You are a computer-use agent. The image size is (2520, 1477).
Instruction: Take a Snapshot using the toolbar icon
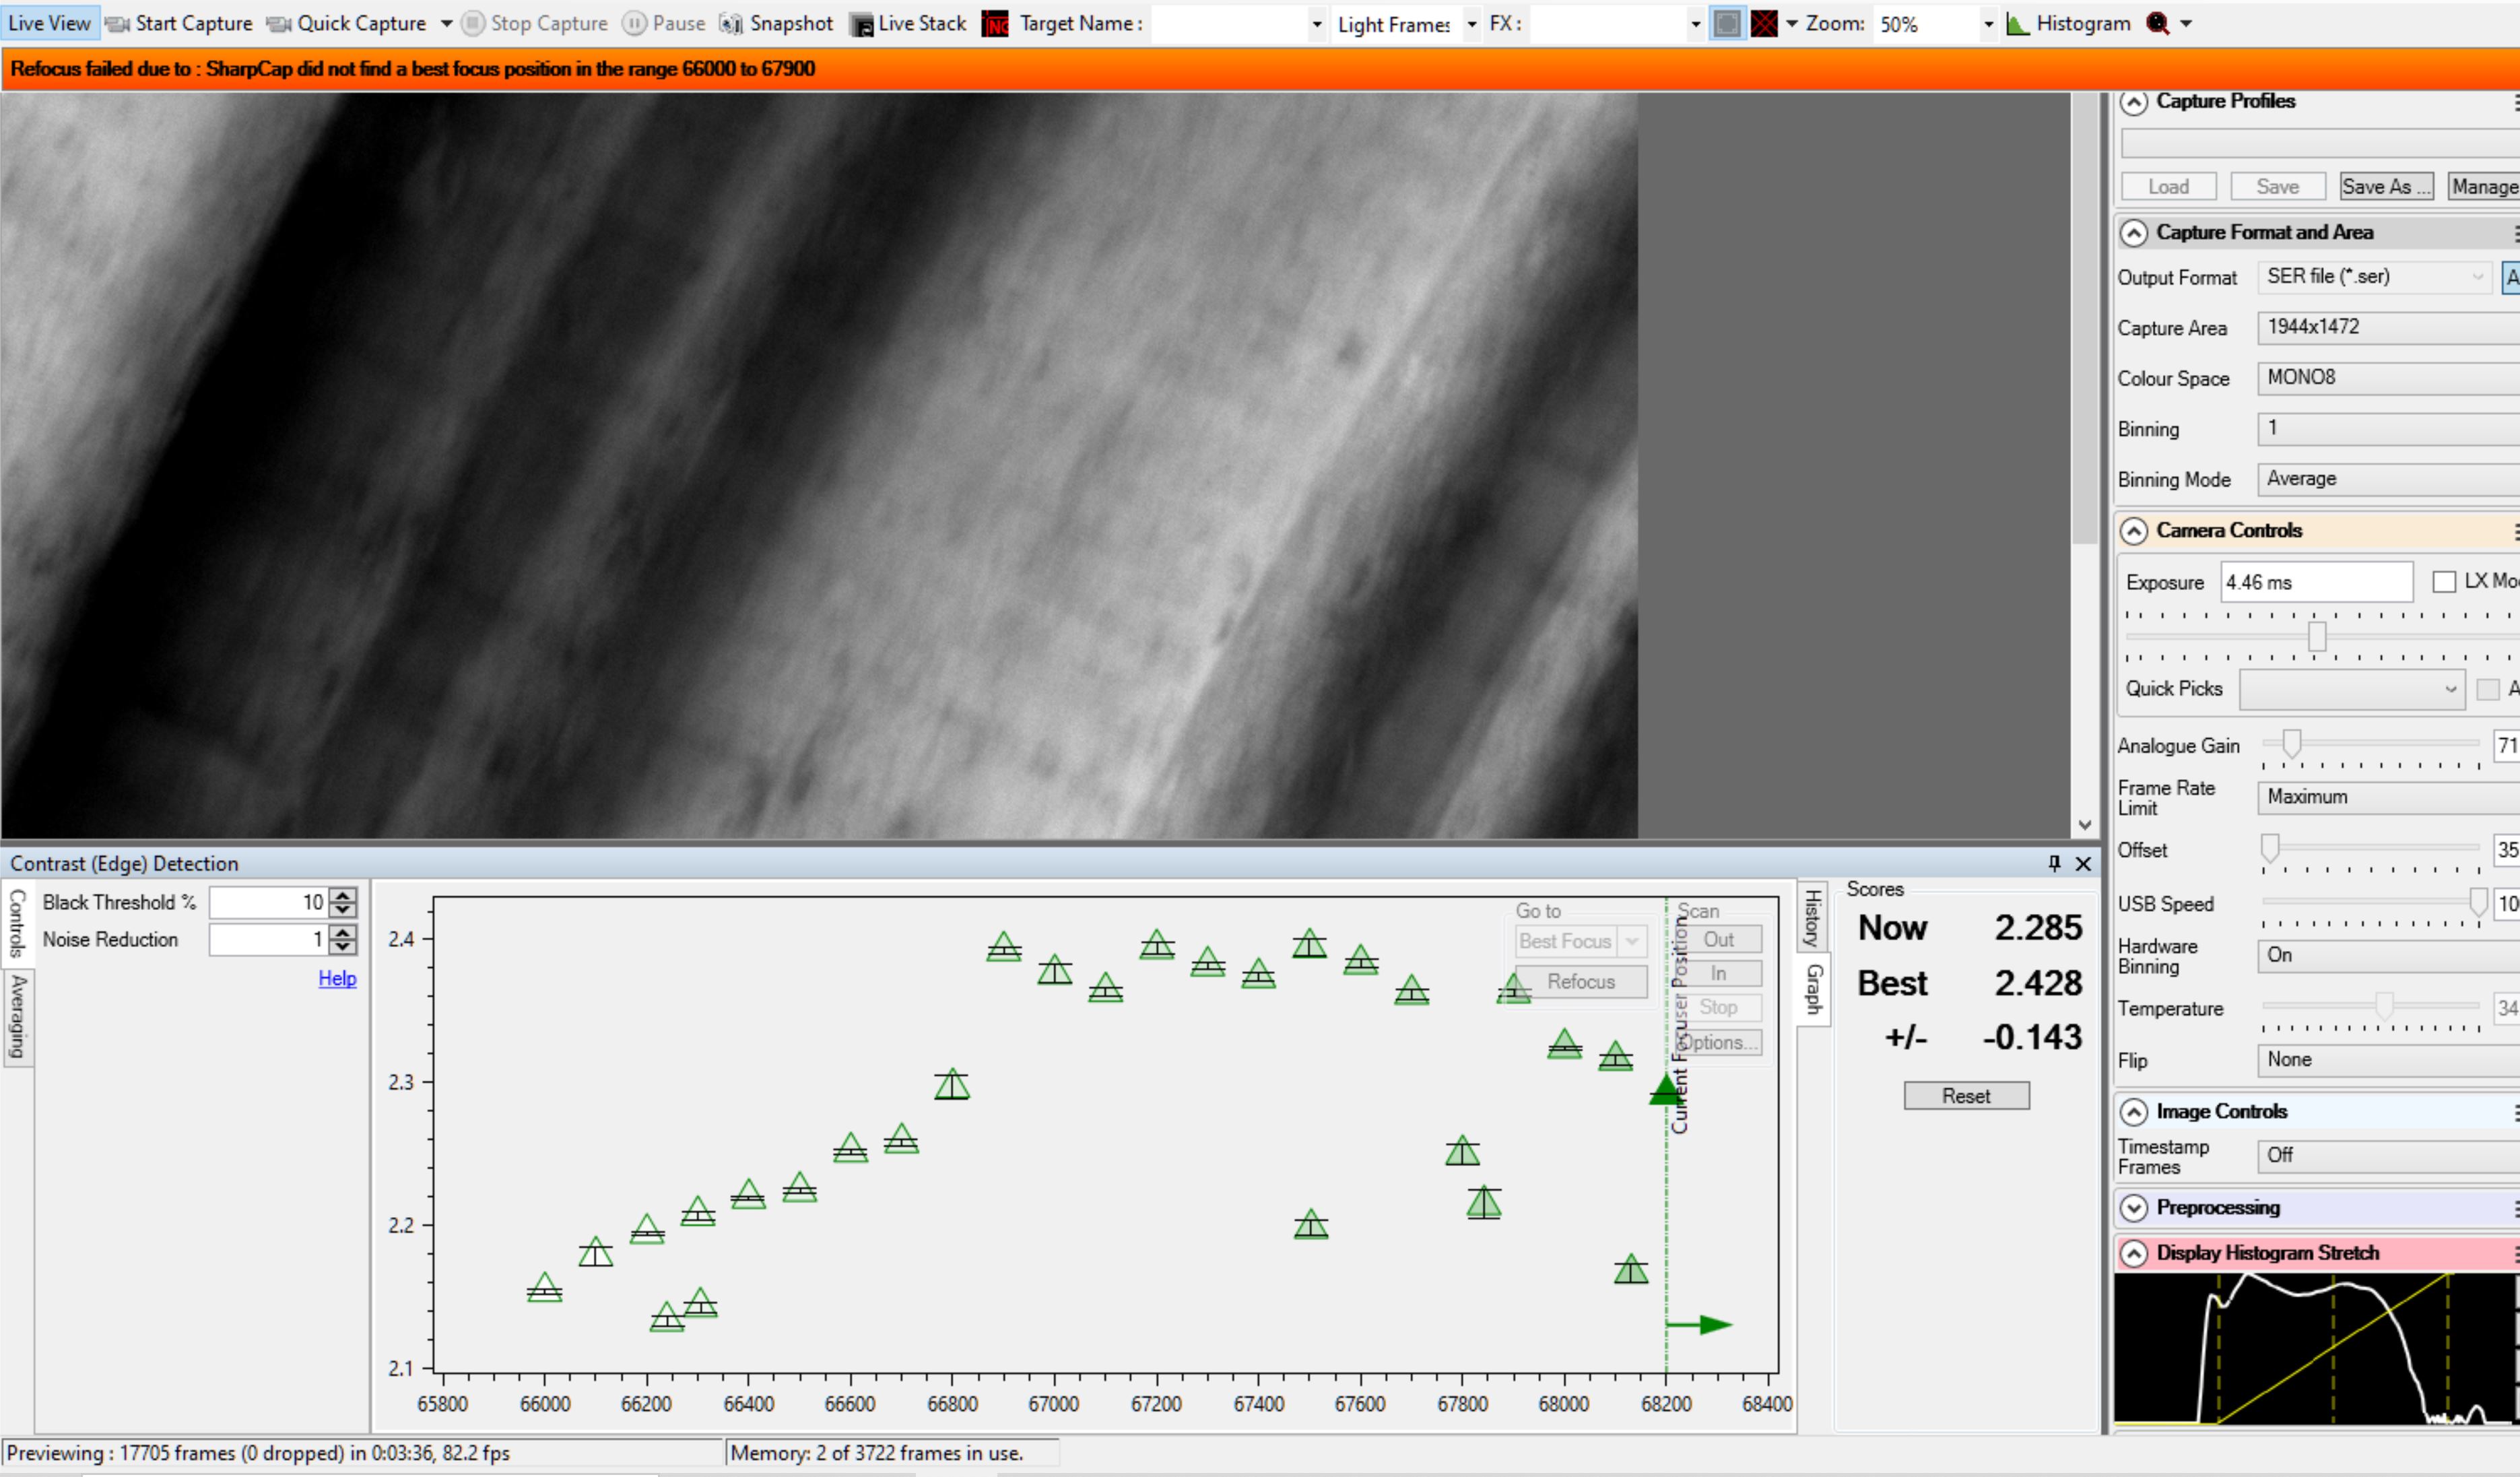(x=732, y=24)
